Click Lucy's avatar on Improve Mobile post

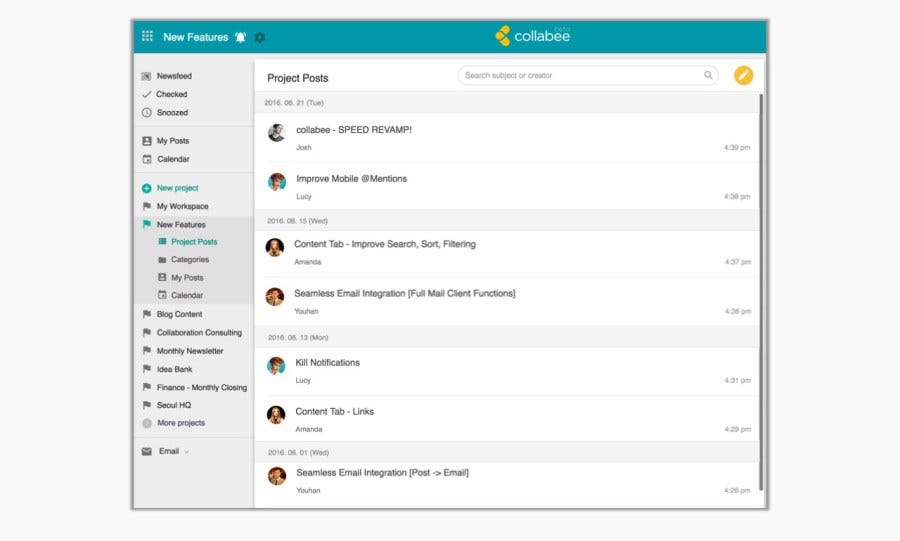click(x=277, y=182)
